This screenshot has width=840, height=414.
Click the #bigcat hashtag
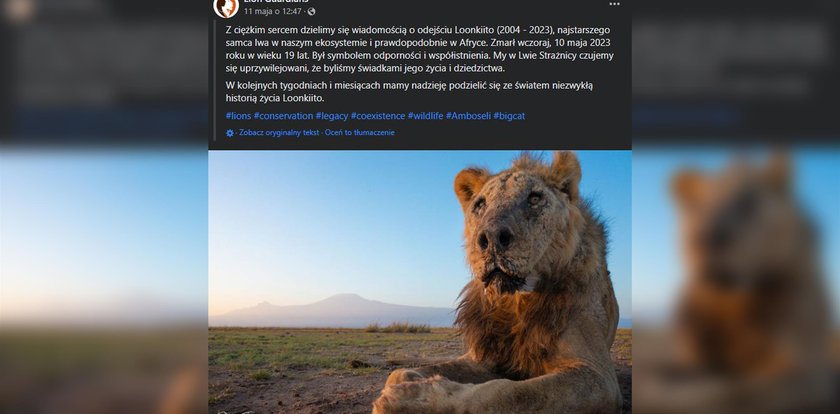coord(510,116)
